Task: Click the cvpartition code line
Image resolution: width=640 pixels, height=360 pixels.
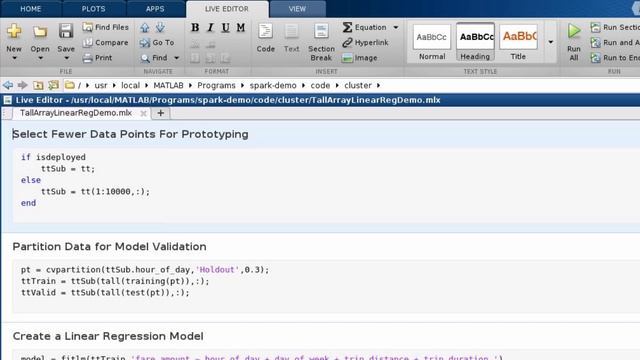Action: click(x=145, y=270)
